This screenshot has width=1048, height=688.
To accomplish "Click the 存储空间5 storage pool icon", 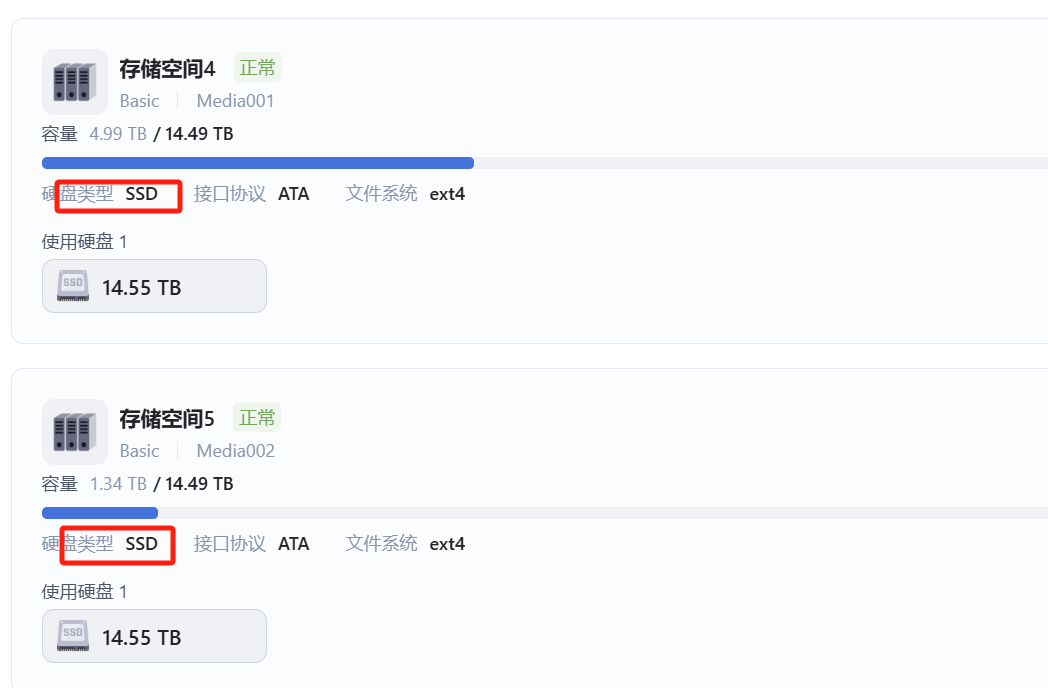I will point(74,432).
